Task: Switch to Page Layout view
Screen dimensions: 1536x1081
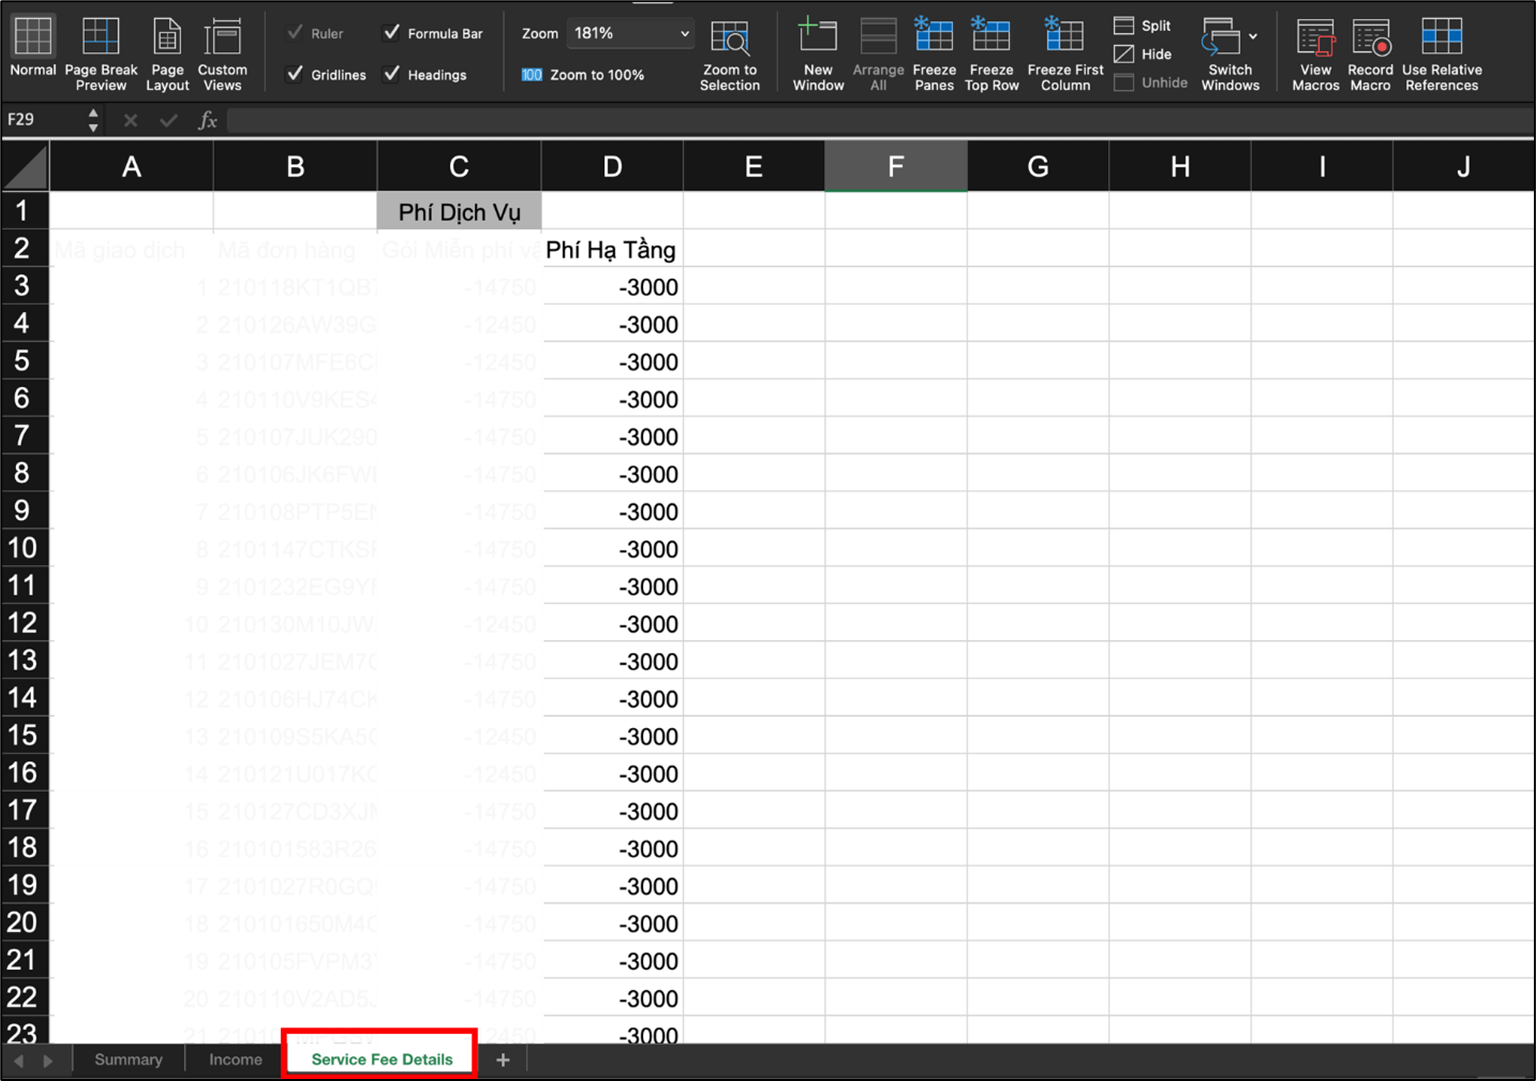Action: coord(167,53)
